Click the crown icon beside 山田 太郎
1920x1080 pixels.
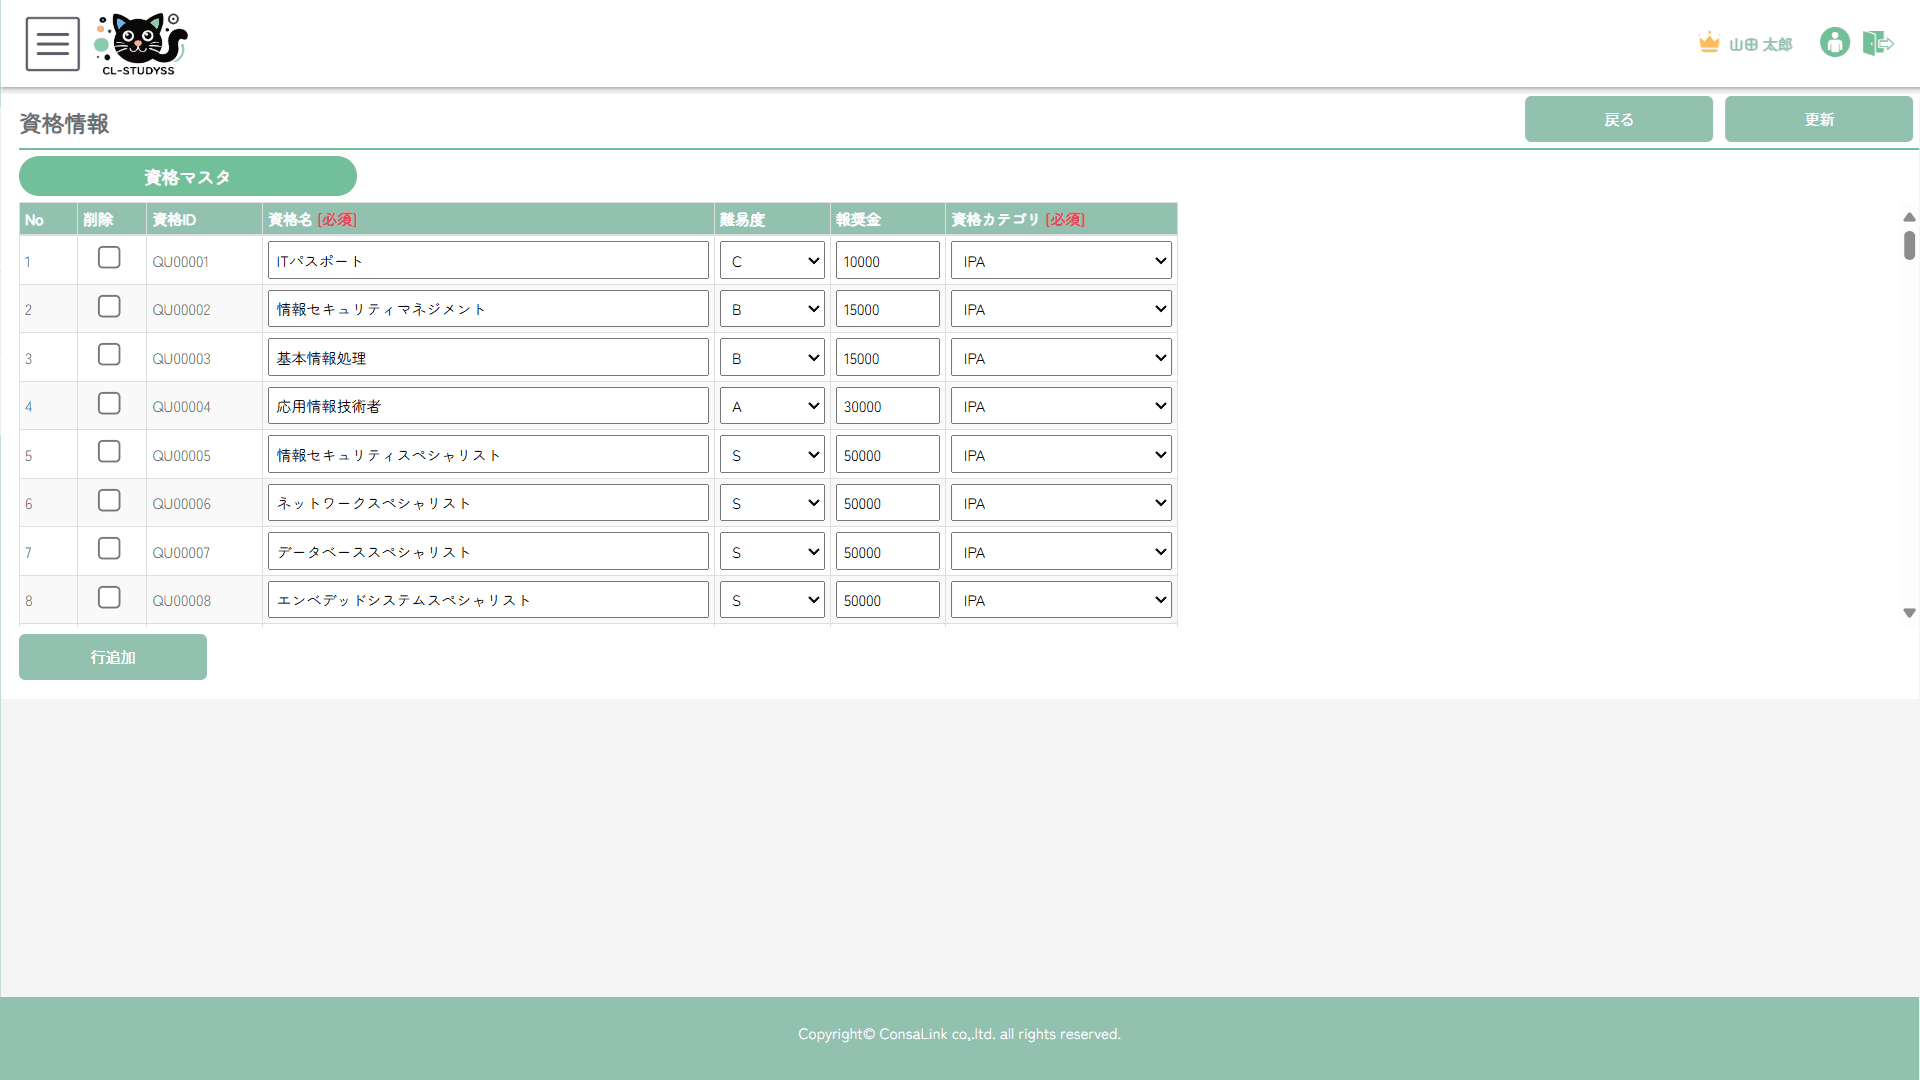tap(1709, 43)
